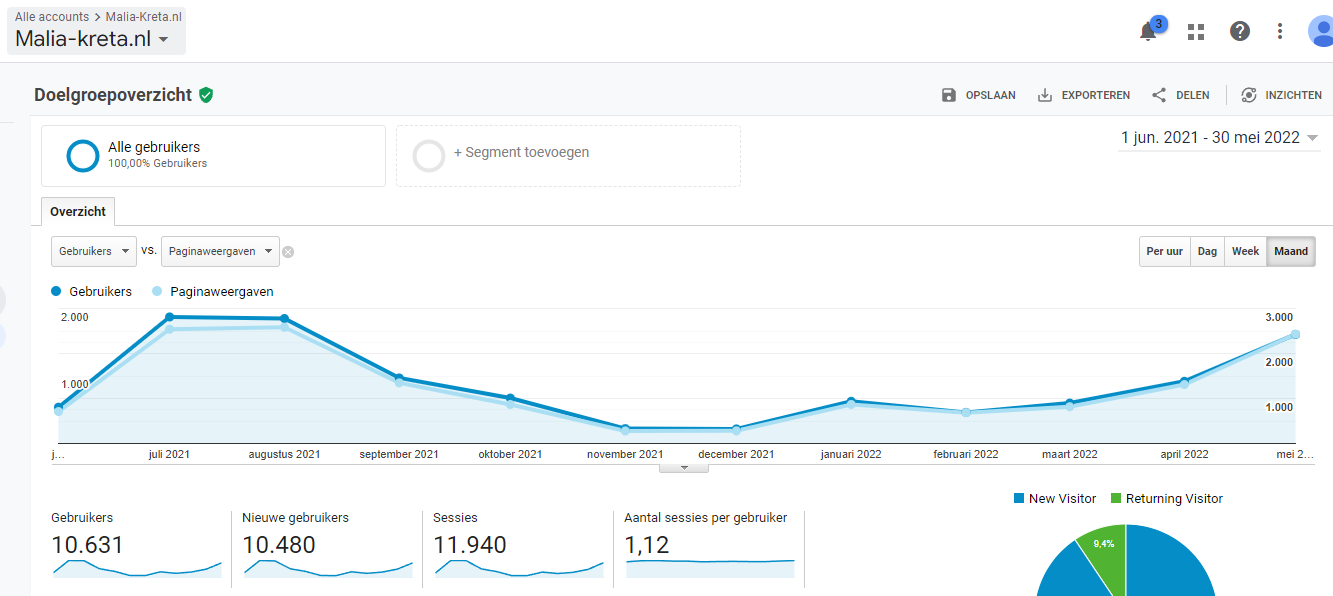The width and height of the screenshot is (1333, 596).
Task: Click the juli 2021 data point
Action: [169, 317]
